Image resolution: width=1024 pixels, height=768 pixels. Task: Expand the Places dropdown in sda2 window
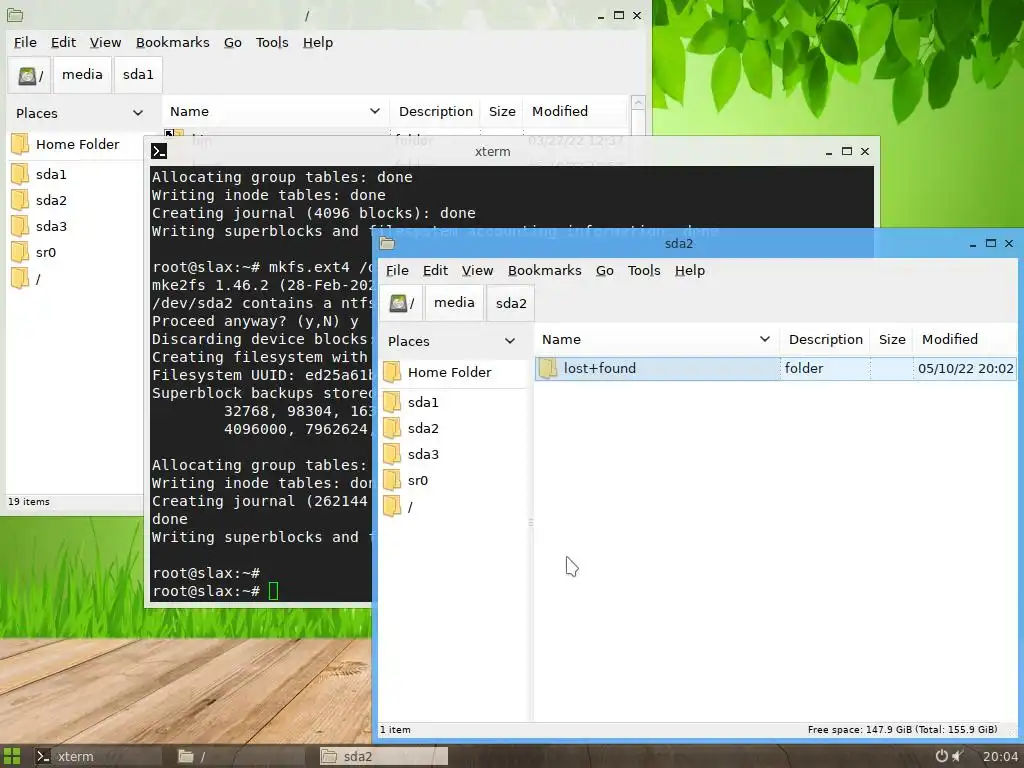tap(510, 341)
